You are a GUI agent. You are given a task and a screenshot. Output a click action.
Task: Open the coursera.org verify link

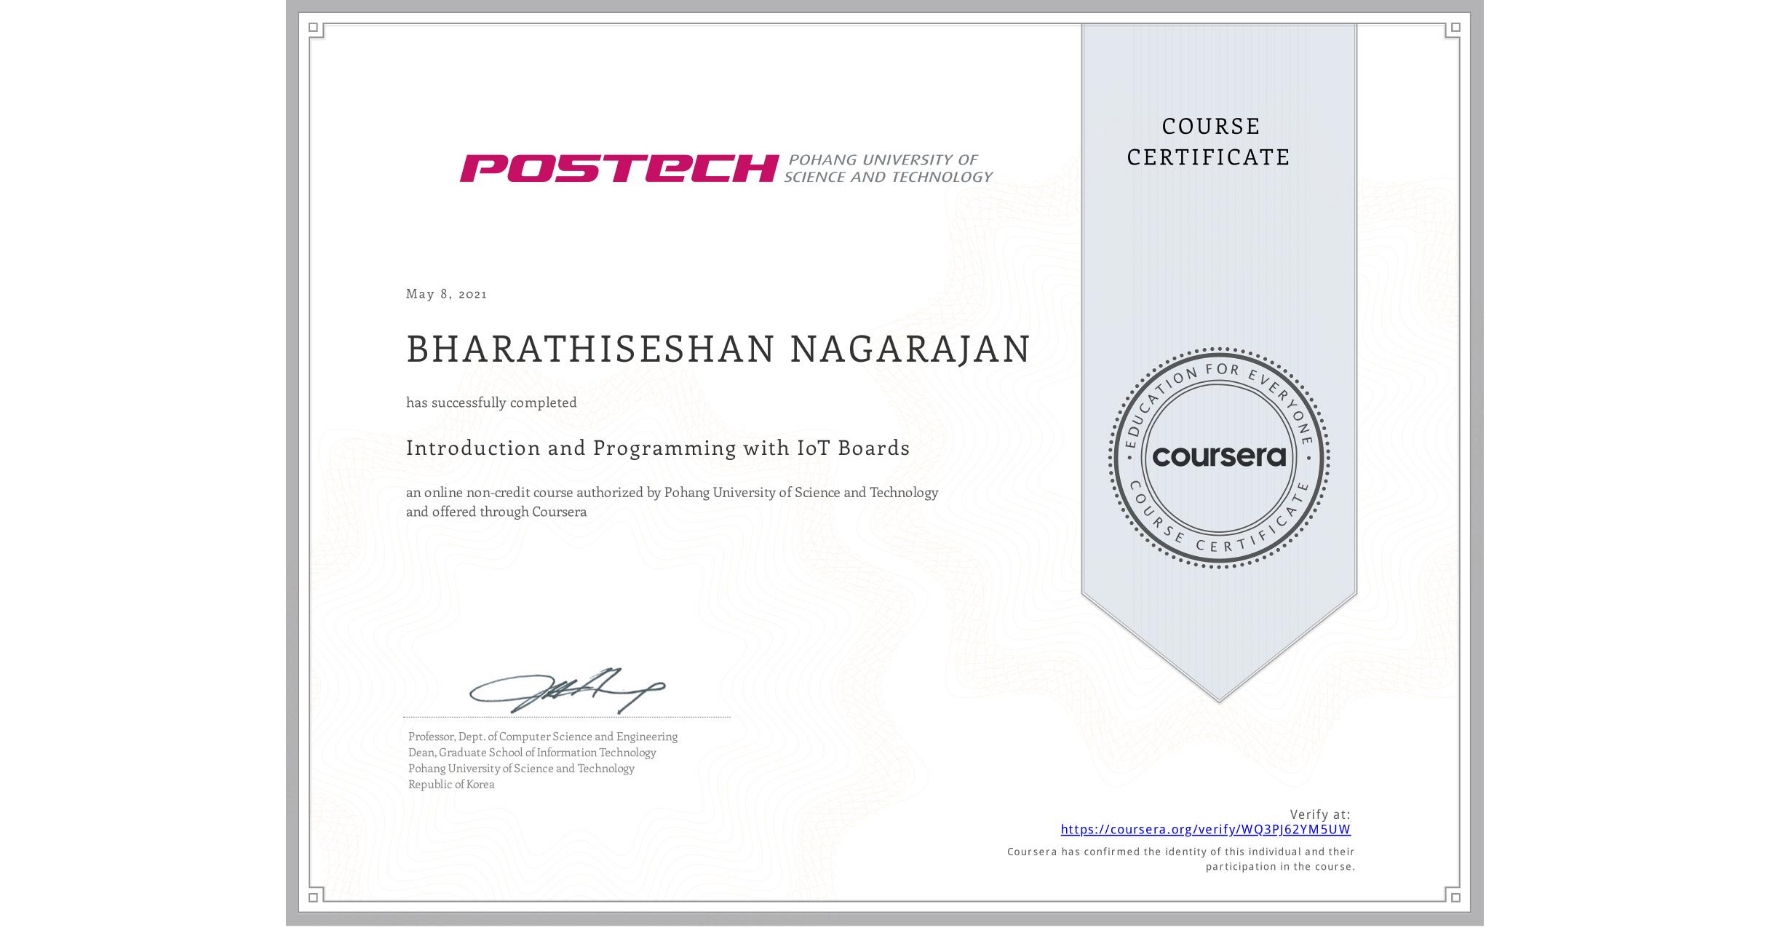click(x=1205, y=829)
